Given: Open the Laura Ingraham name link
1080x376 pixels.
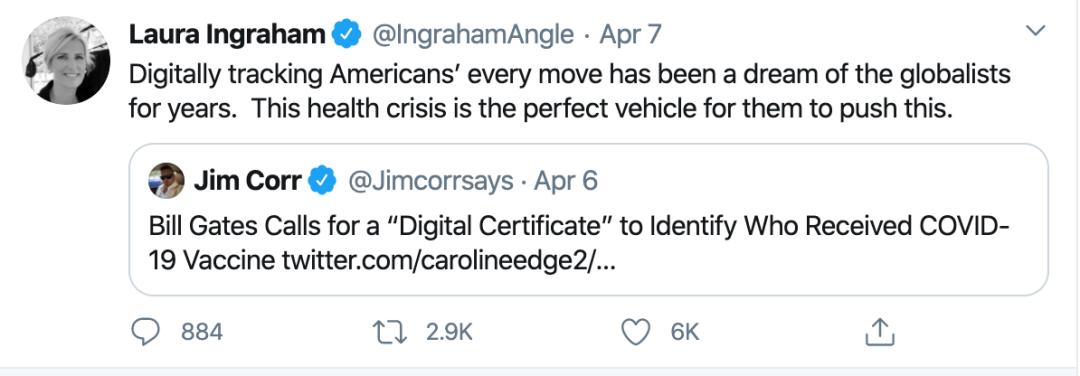Looking at the screenshot, I should tap(227, 34).
